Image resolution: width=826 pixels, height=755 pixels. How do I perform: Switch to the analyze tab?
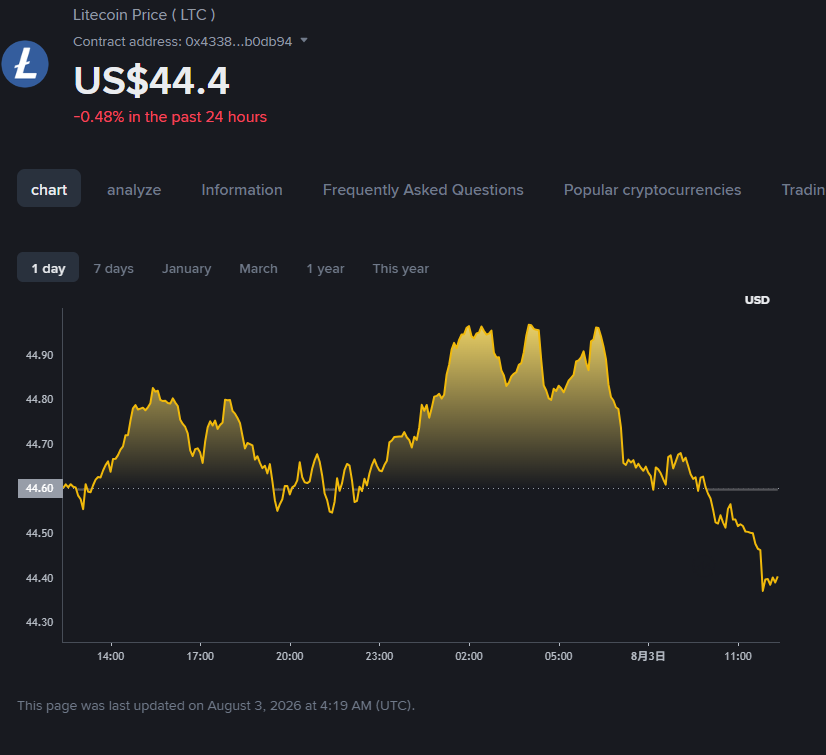134,190
